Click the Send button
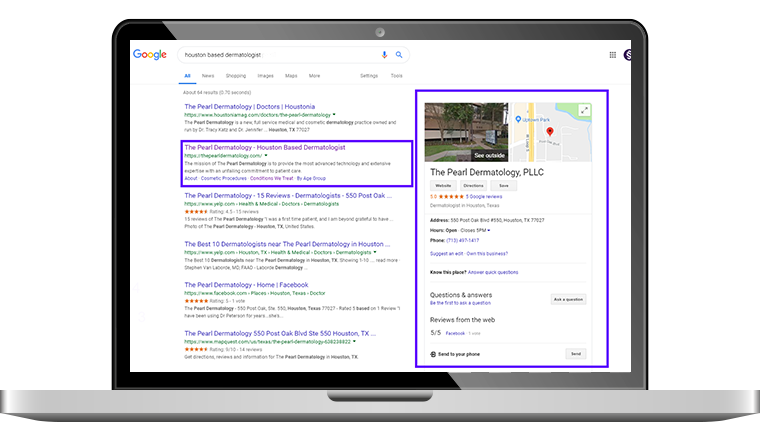Image resolution: width=760 pixels, height=422 pixels. (575, 354)
